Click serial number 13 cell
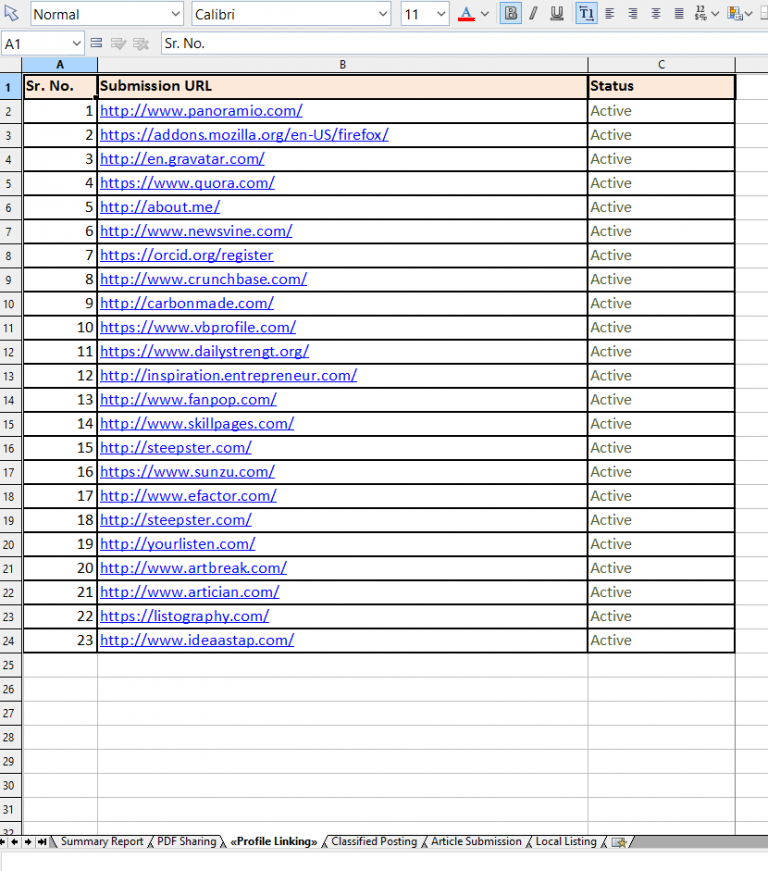This screenshot has width=768, height=871. 60,400
